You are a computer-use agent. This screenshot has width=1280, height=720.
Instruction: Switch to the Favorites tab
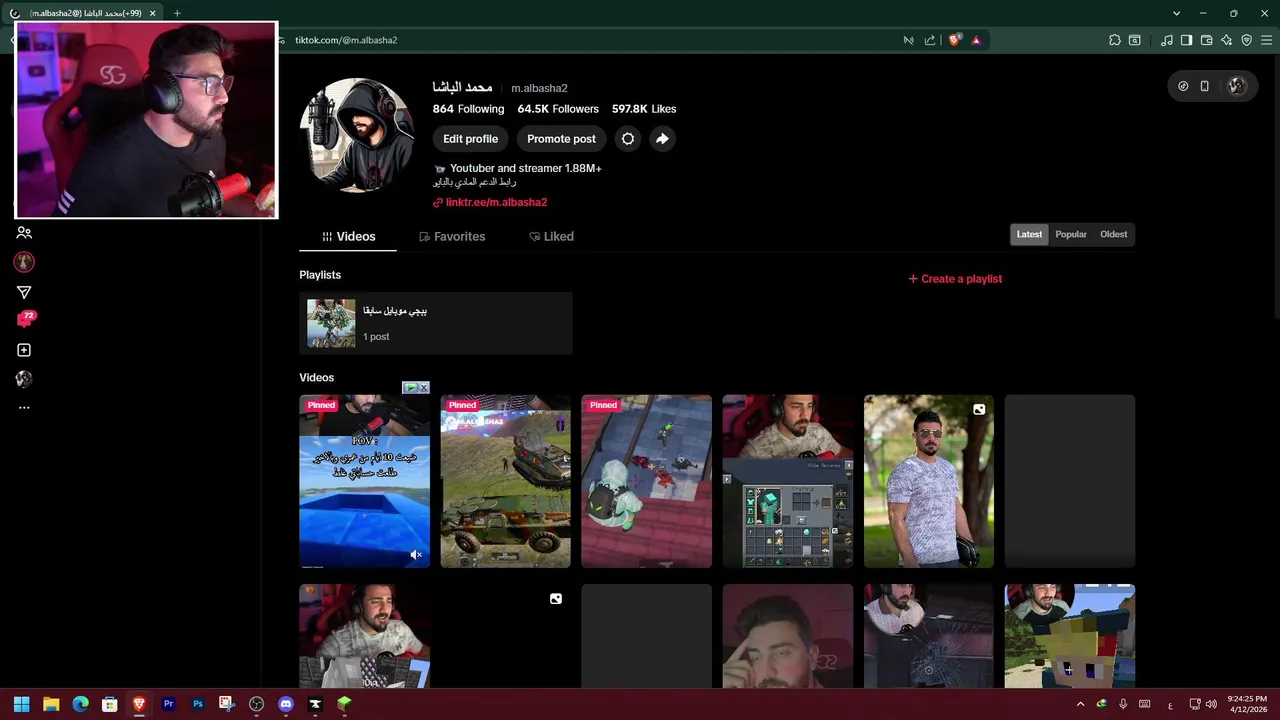[x=452, y=236]
